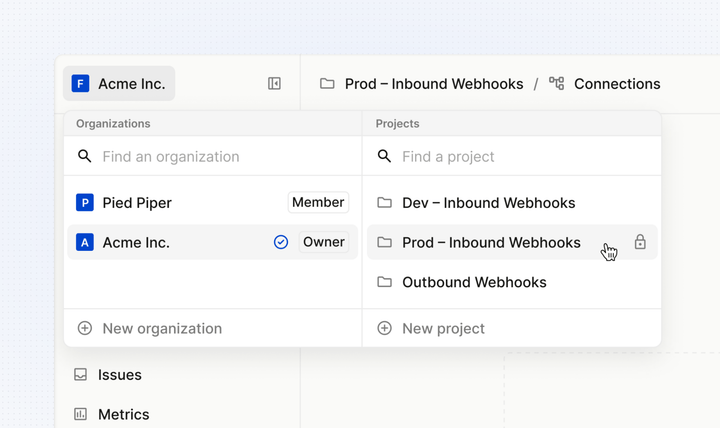Collapse the sidebar panel icon
Screen dimensions: 720x428
[x=274, y=84]
